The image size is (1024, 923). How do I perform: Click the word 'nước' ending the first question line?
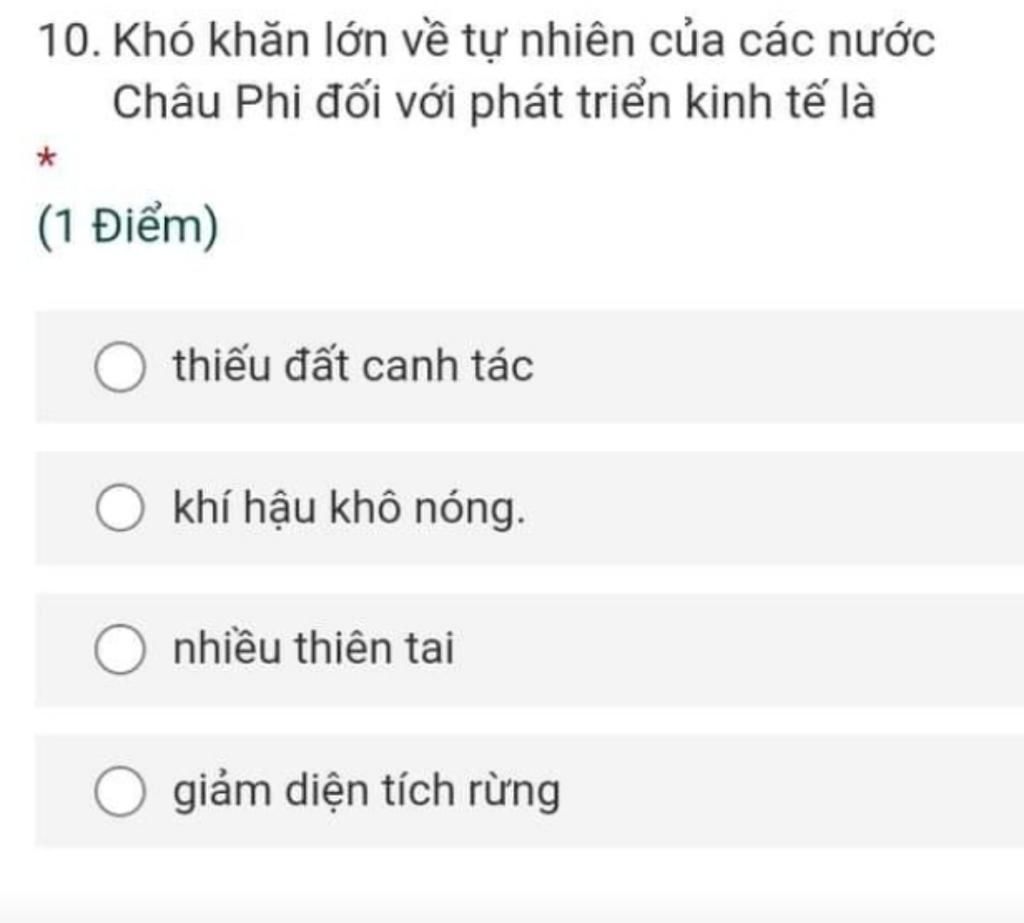[882, 41]
